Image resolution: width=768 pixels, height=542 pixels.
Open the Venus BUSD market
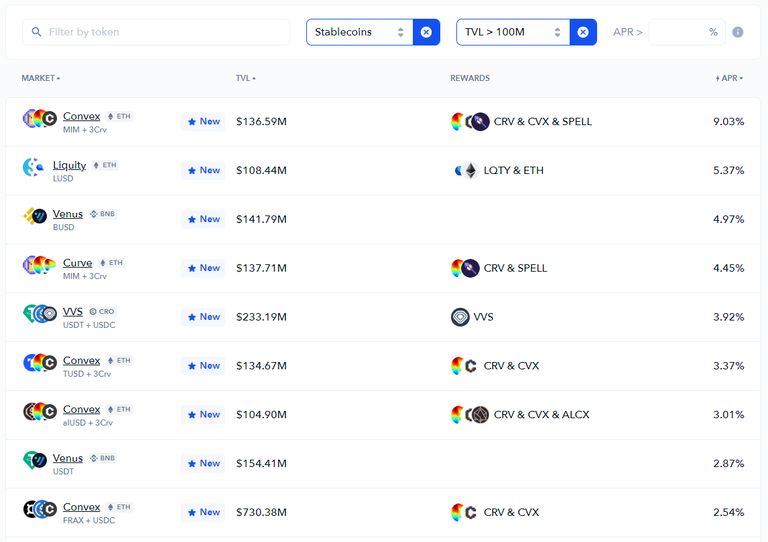click(x=68, y=214)
